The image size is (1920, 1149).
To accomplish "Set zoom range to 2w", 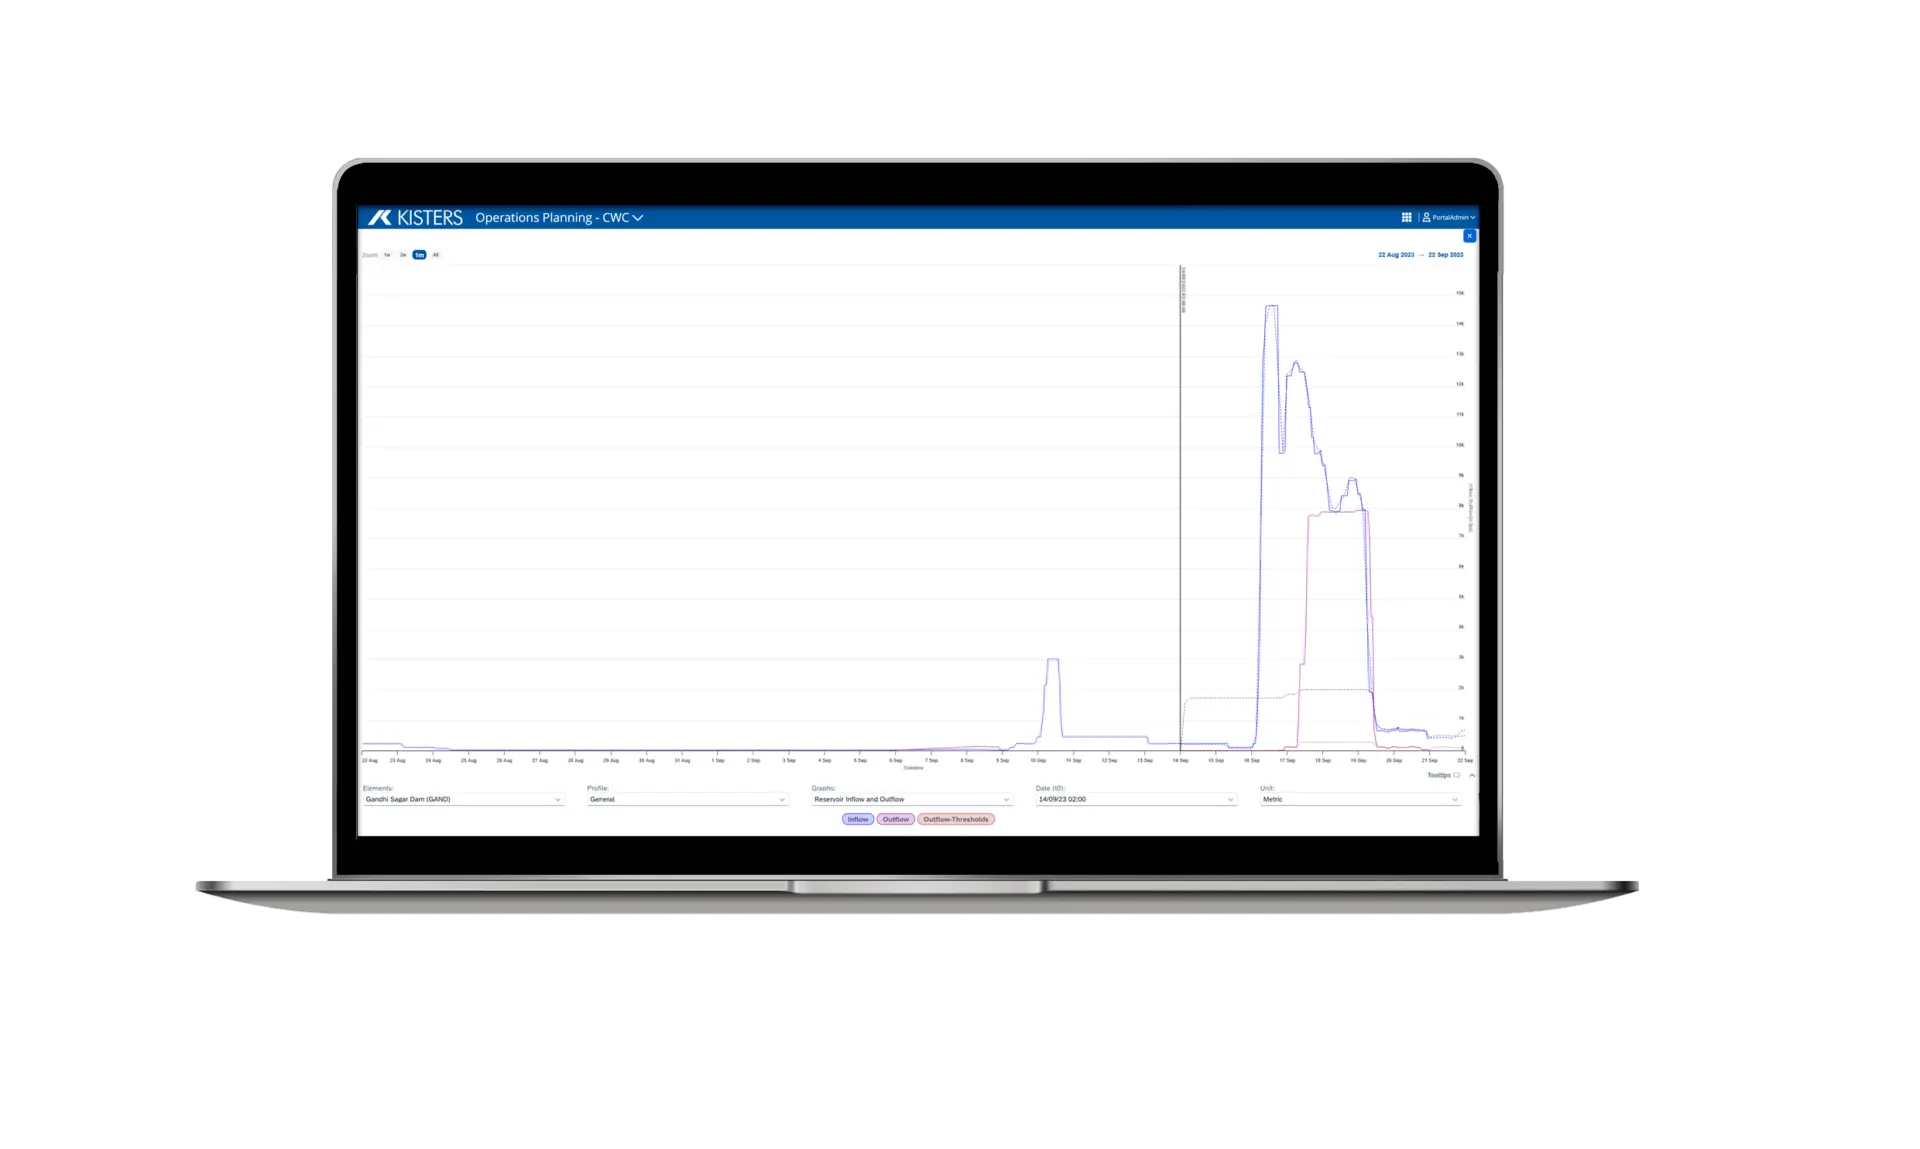I will (x=403, y=255).
